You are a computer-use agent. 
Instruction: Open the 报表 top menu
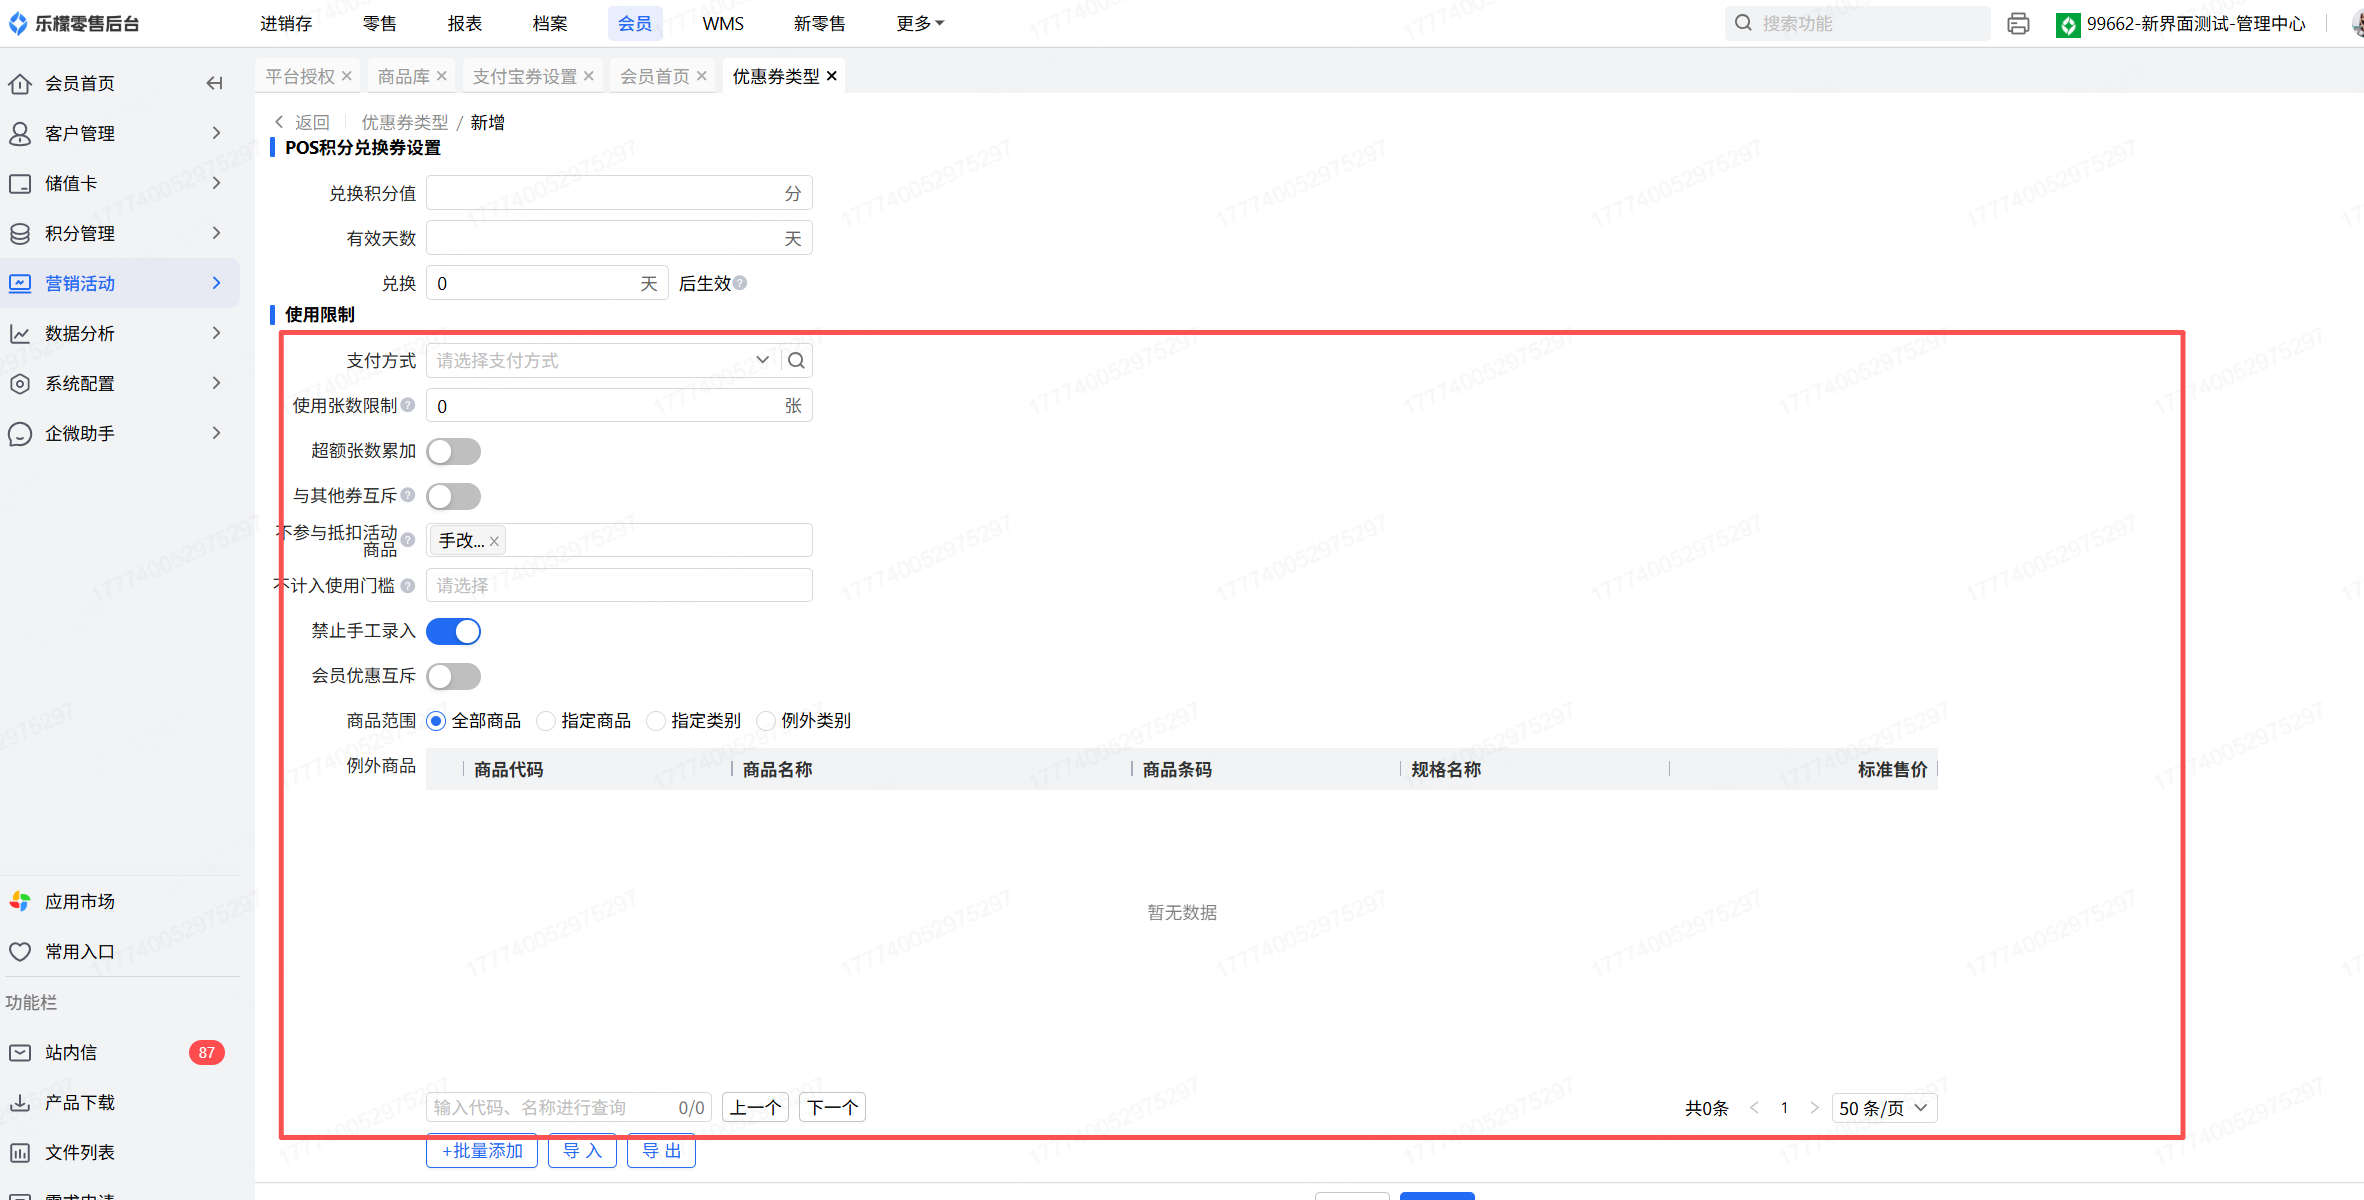464,23
